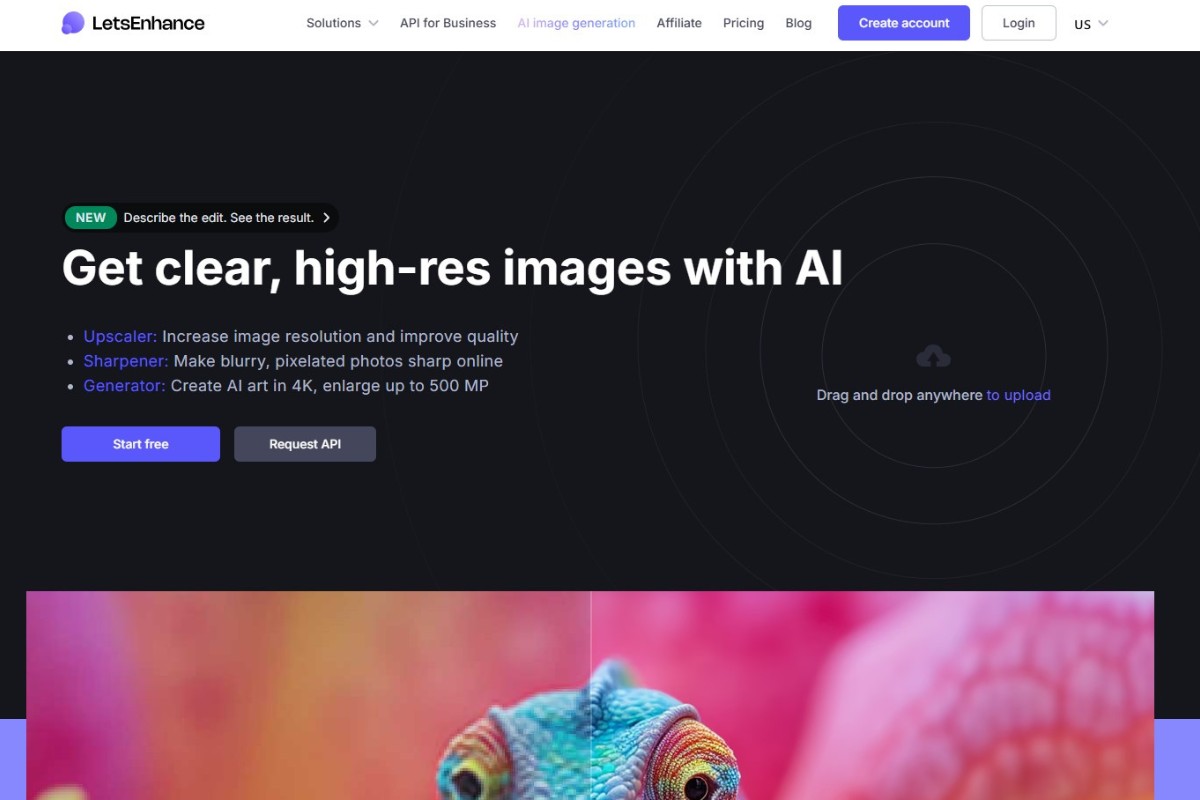
Task: Open API for Business page
Action: pyautogui.click(x=448, y=23)
